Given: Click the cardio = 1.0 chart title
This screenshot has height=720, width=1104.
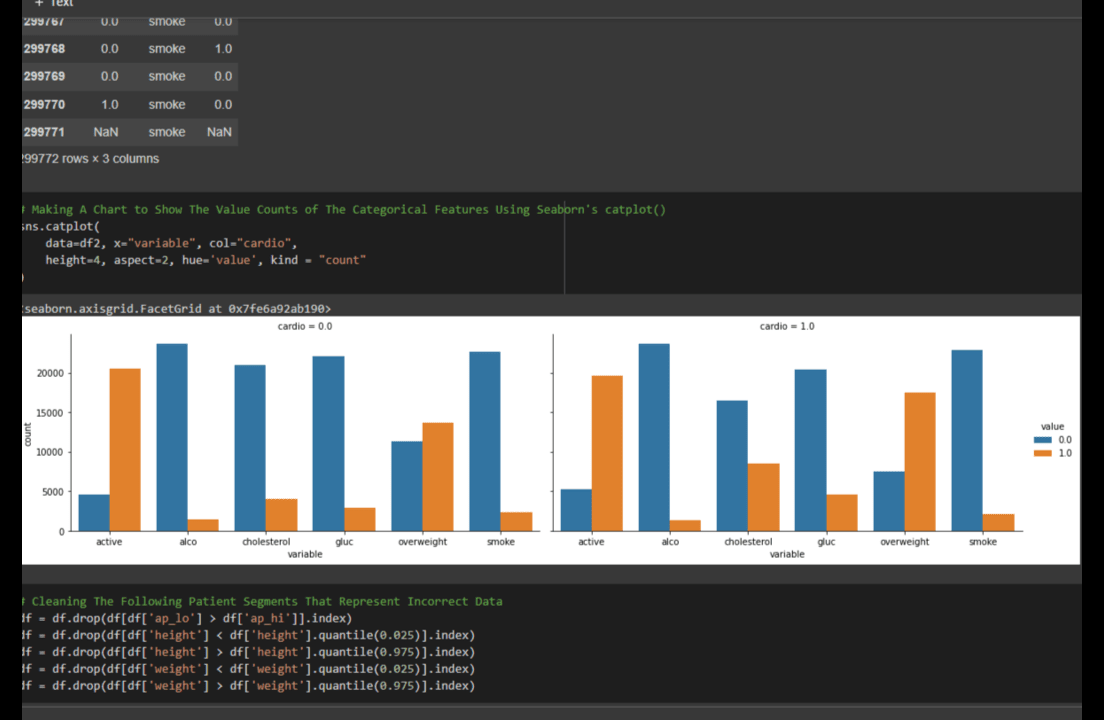Looking at the screenshot, I should pyautogui.click(x=787, y=327).
